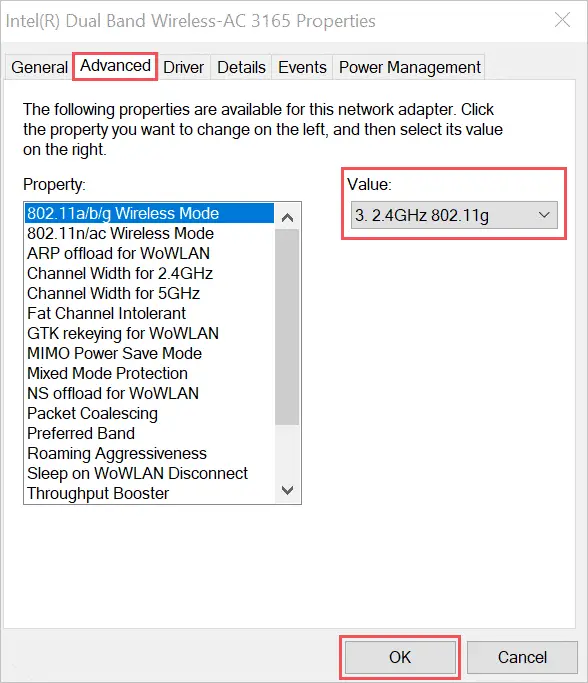Screen dimensions: 588x683
Task: Open the Value dropdown showing 2.4GHz 802.11g
Action: pyautogui.click(x=454, y=215)
